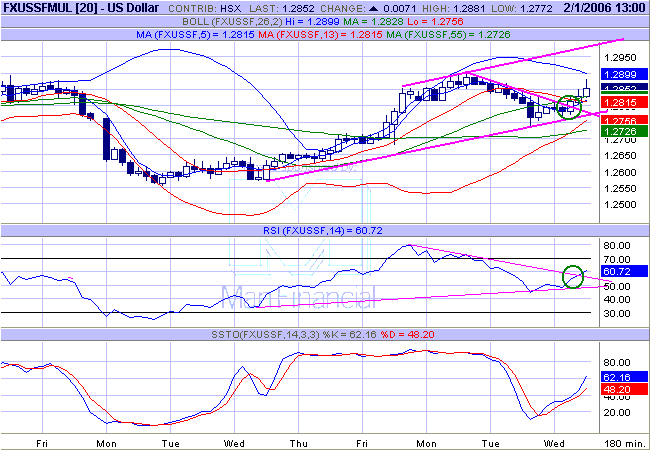Click the red 1.2815 axis value tag
The height and width of the screenshot is (450, 650).
(624, 102)
